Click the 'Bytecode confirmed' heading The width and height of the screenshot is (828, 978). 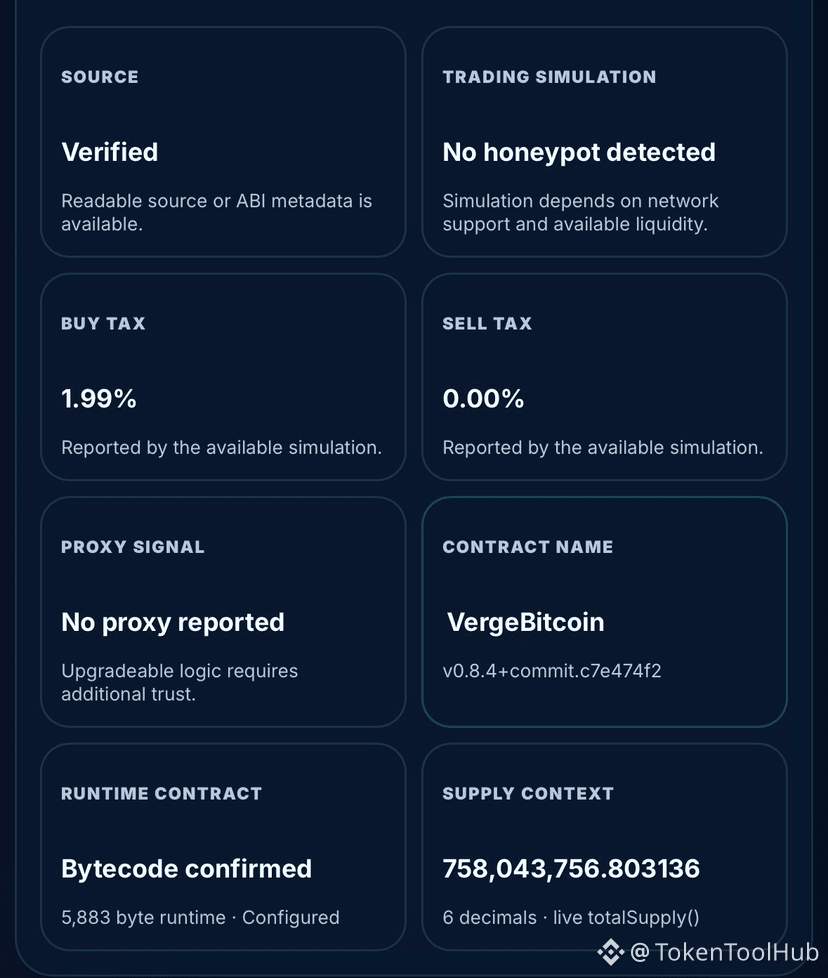(186, 868)
